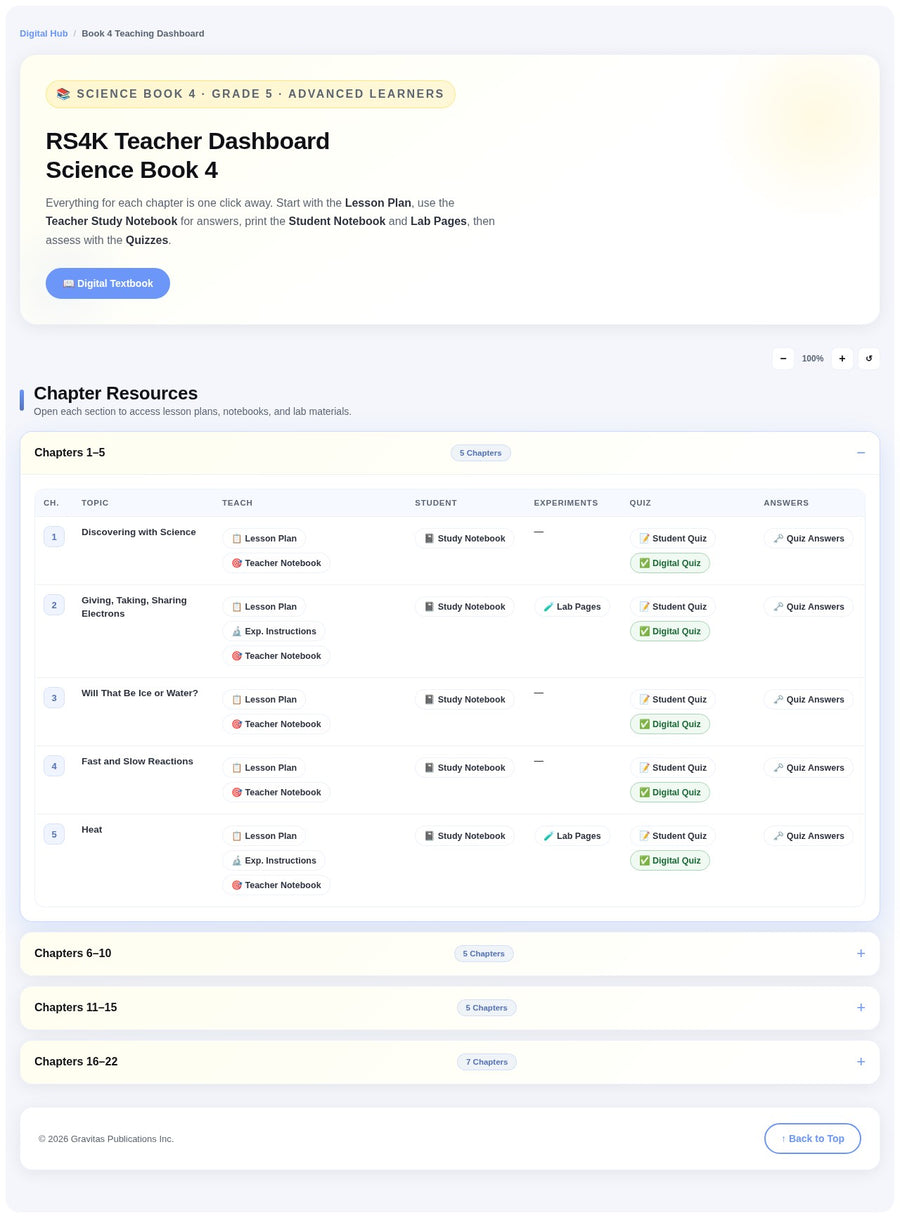Screen dimensions: 900x1218
Task: Increase zoom with the plus button
Action: tap(842, 358)
